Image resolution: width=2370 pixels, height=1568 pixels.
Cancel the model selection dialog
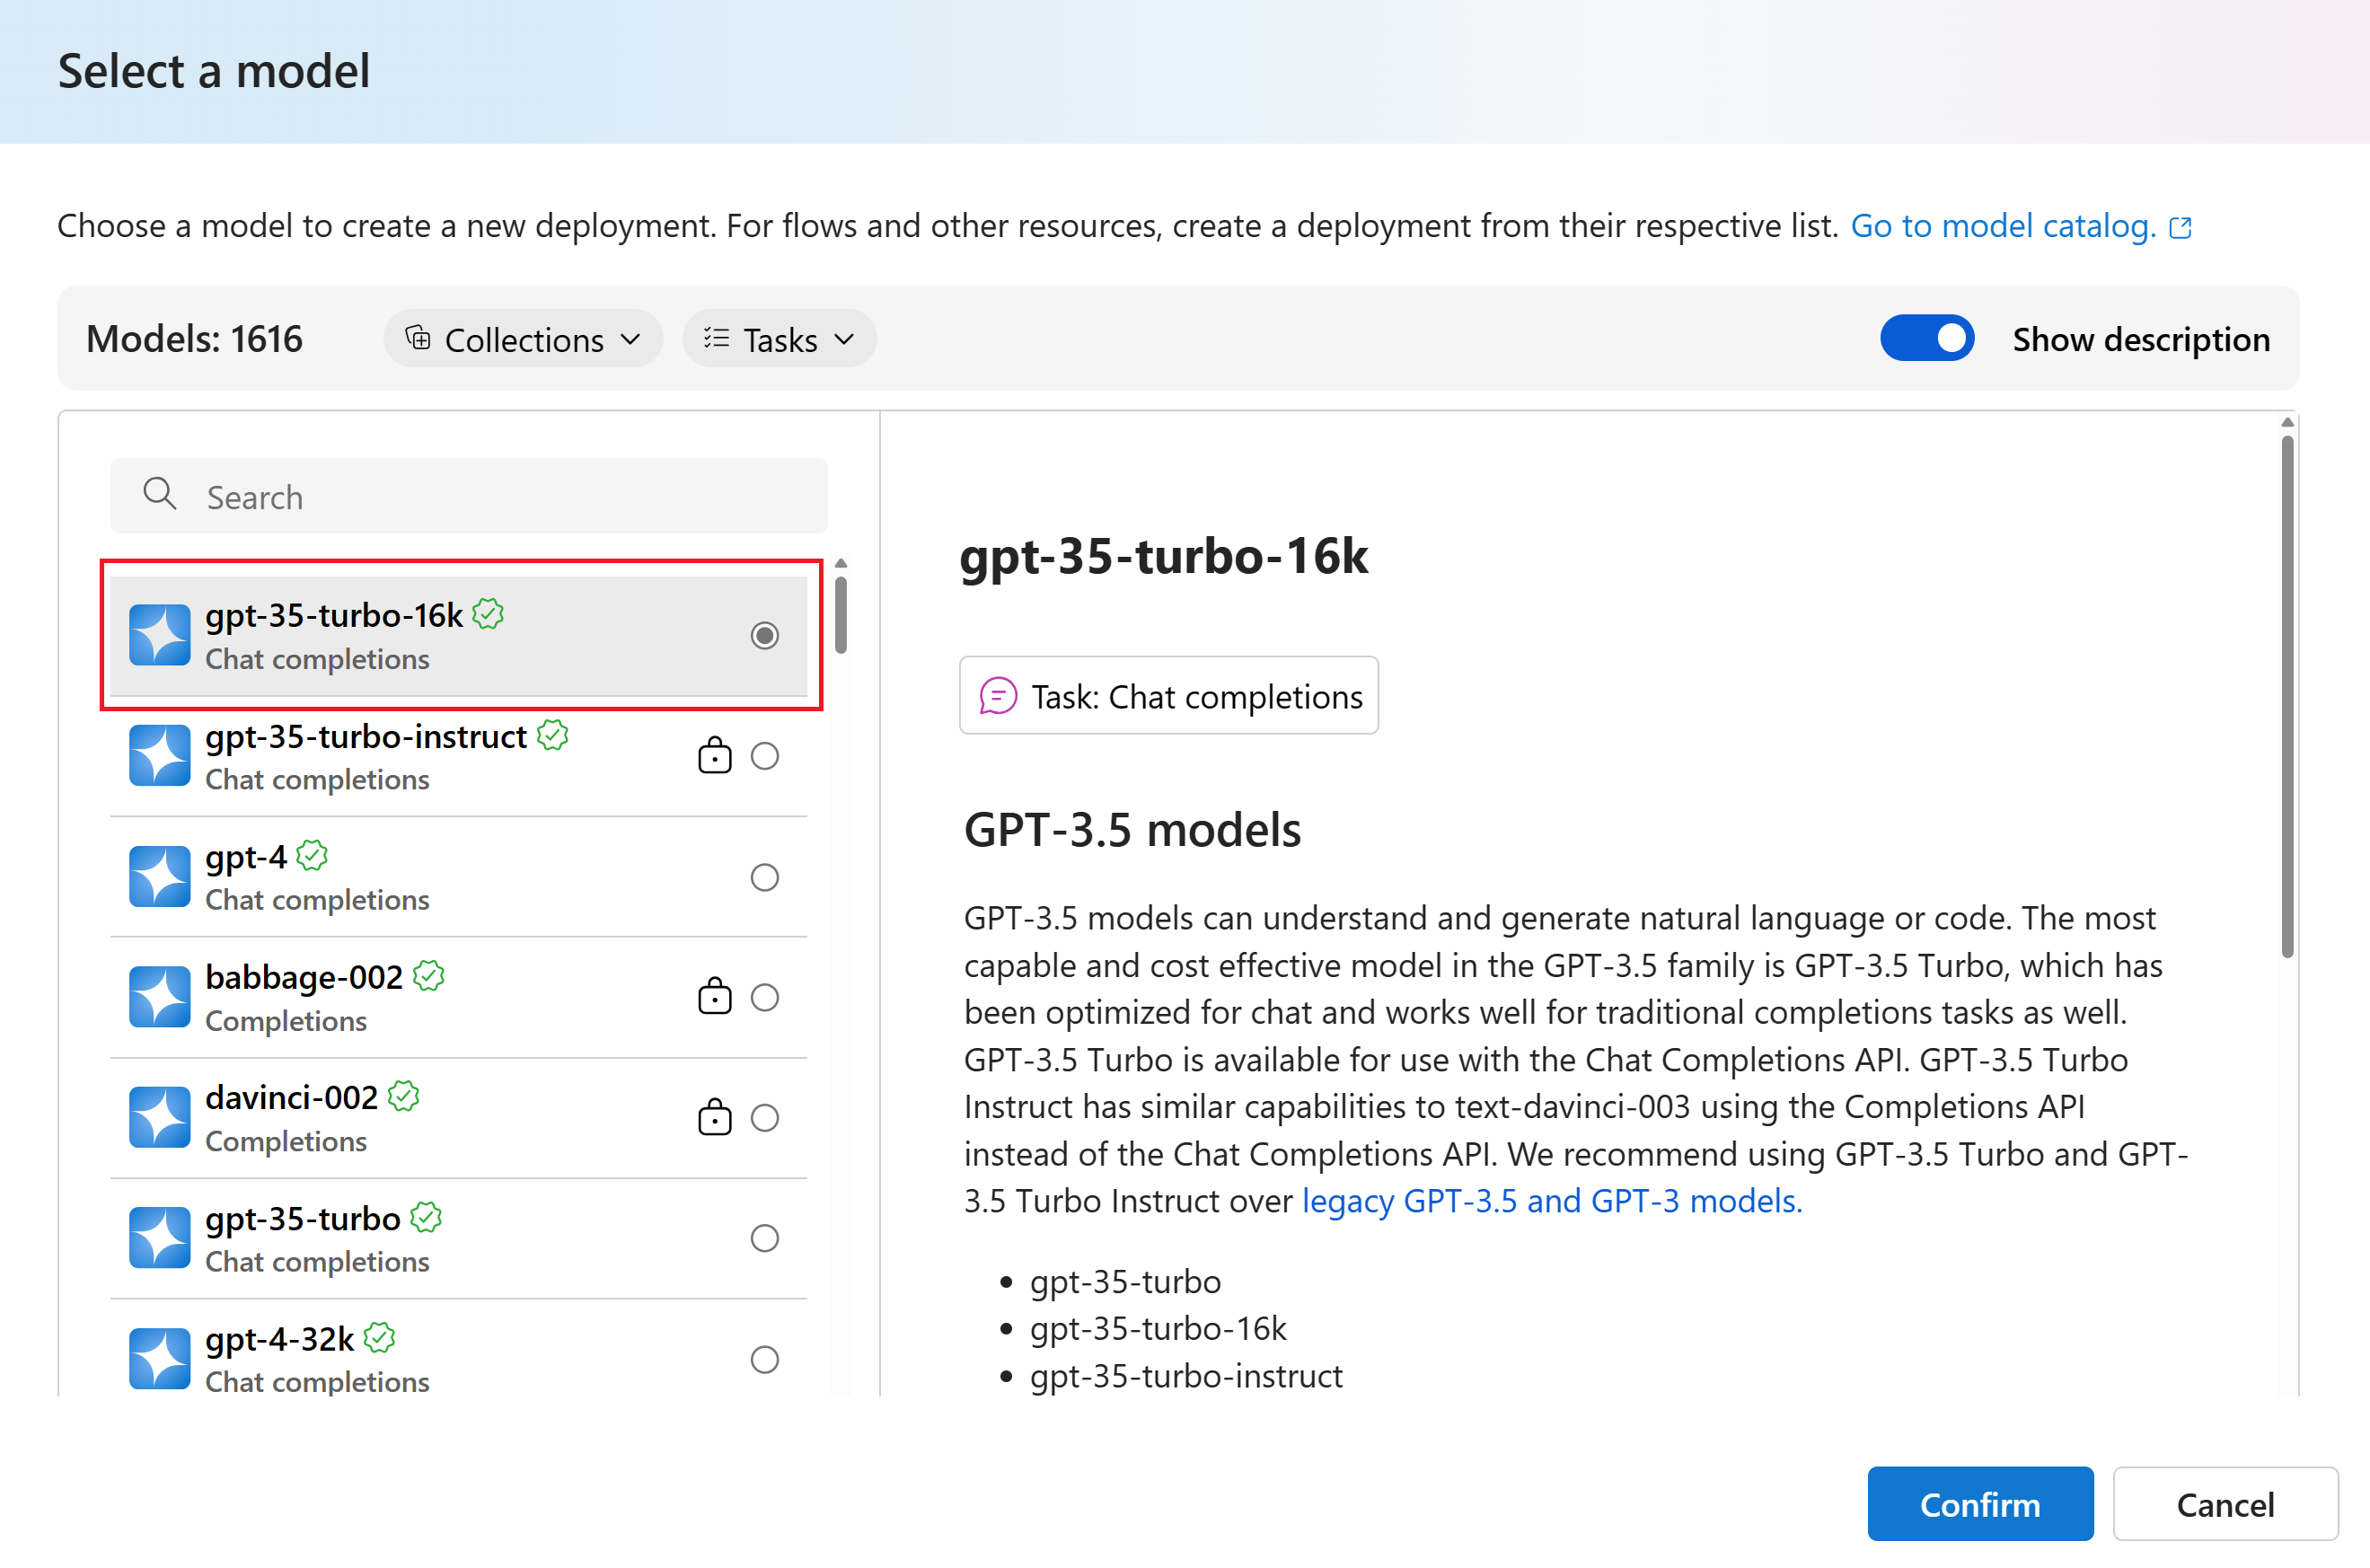pos(2225,1504)
